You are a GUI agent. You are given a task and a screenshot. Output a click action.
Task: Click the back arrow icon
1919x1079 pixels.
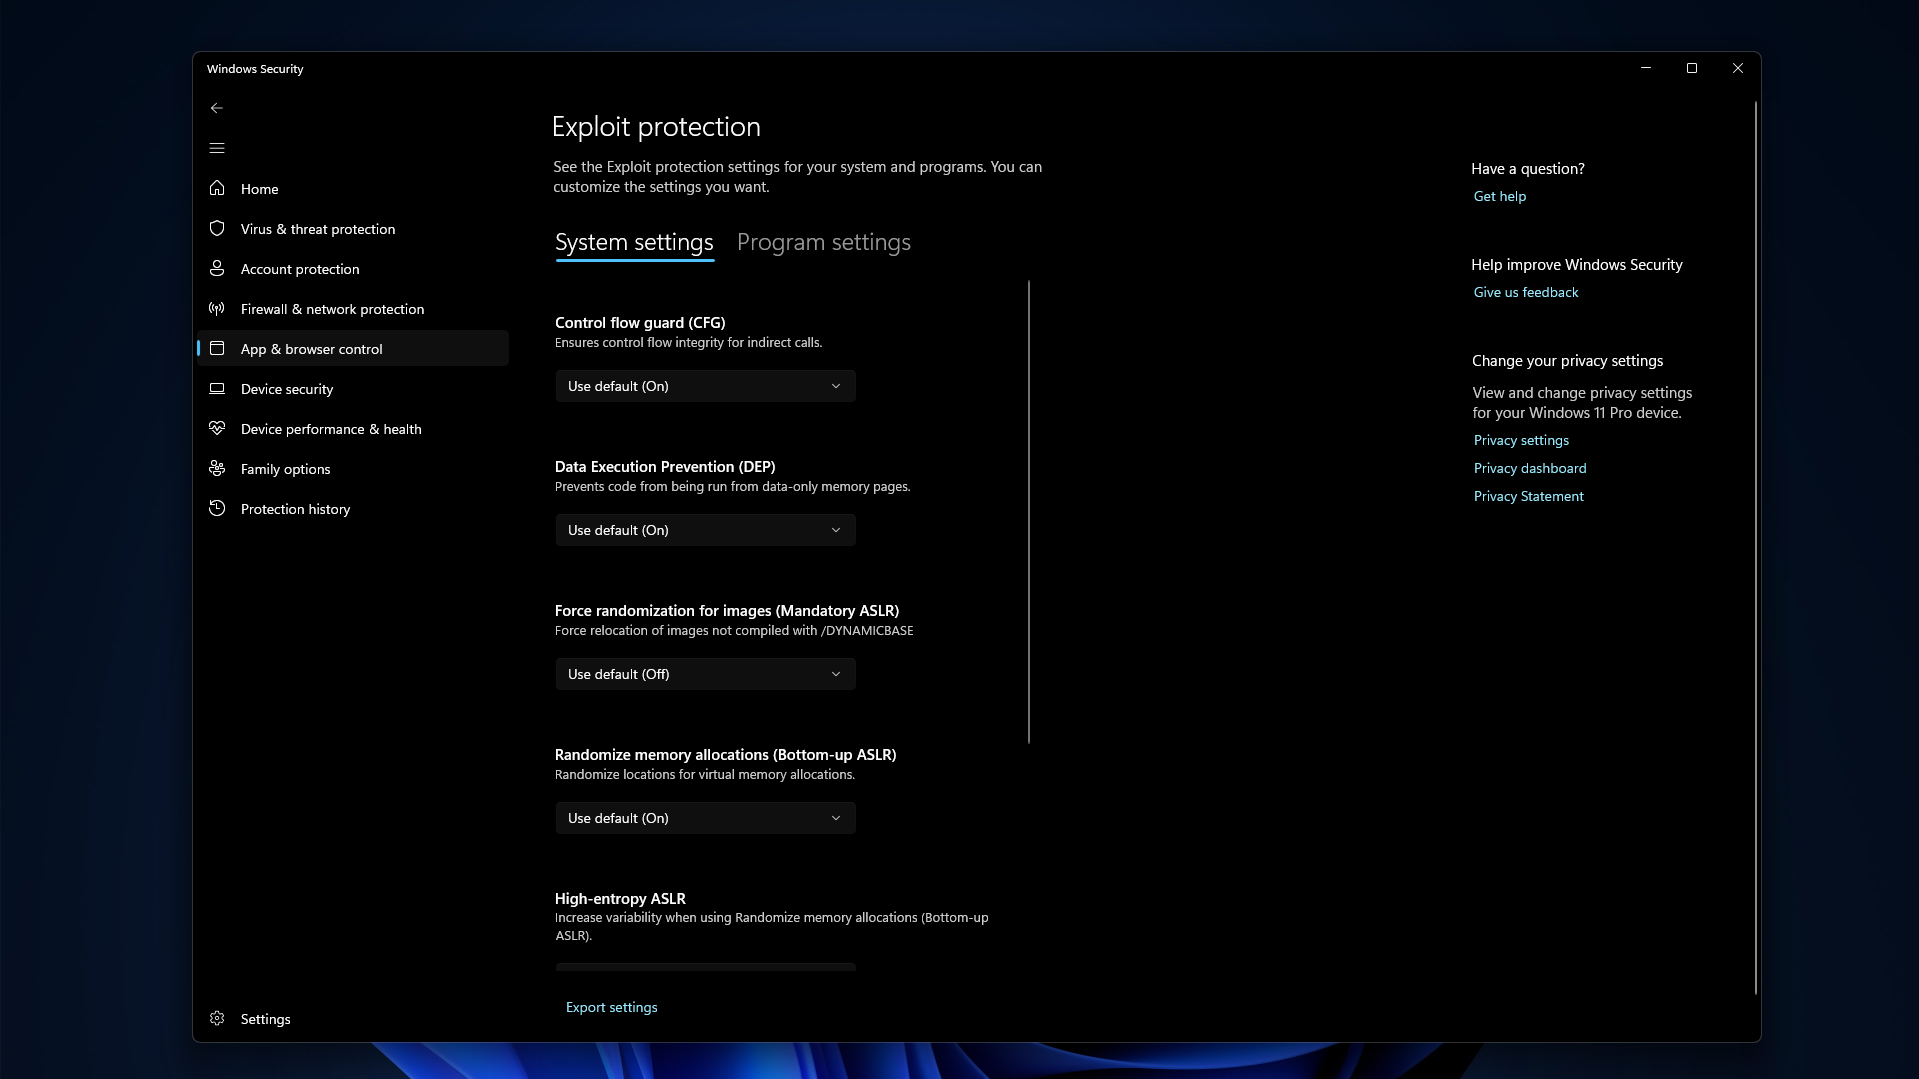pyautogui.click(x=217, y=108)
